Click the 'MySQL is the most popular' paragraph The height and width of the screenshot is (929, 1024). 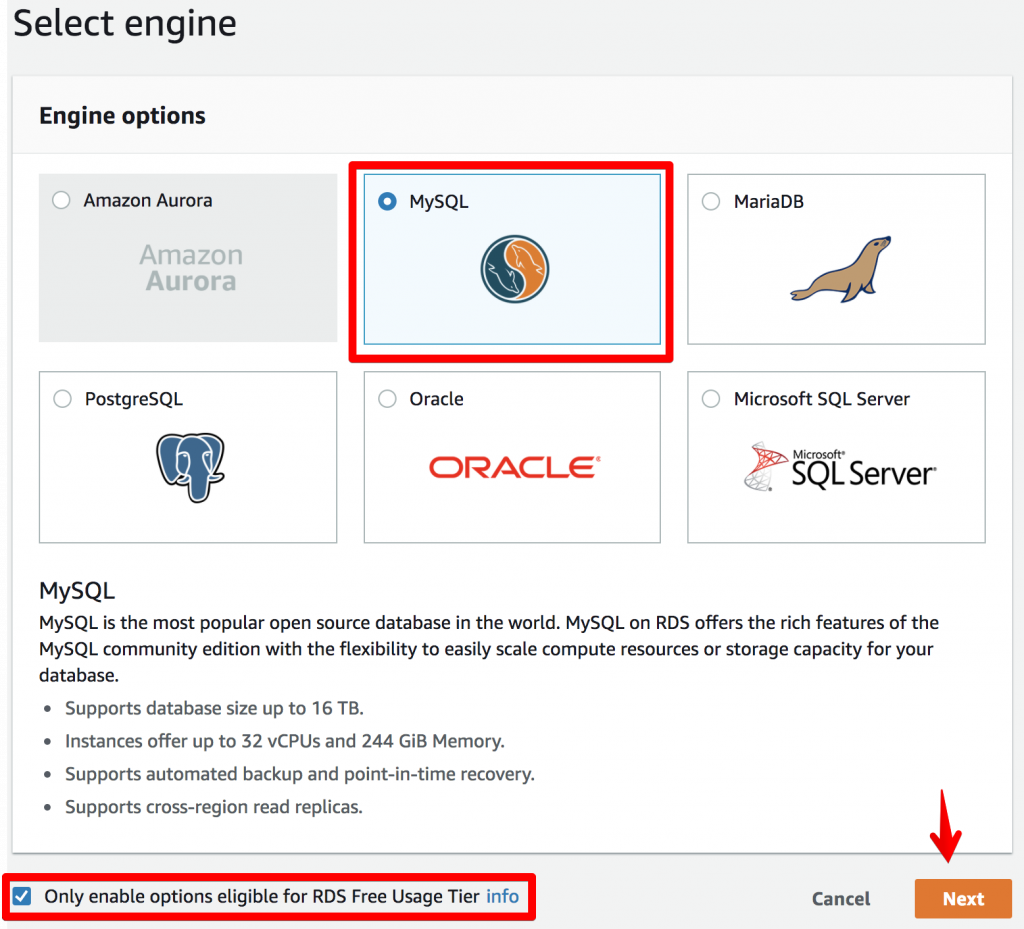(x=489, y=648)
